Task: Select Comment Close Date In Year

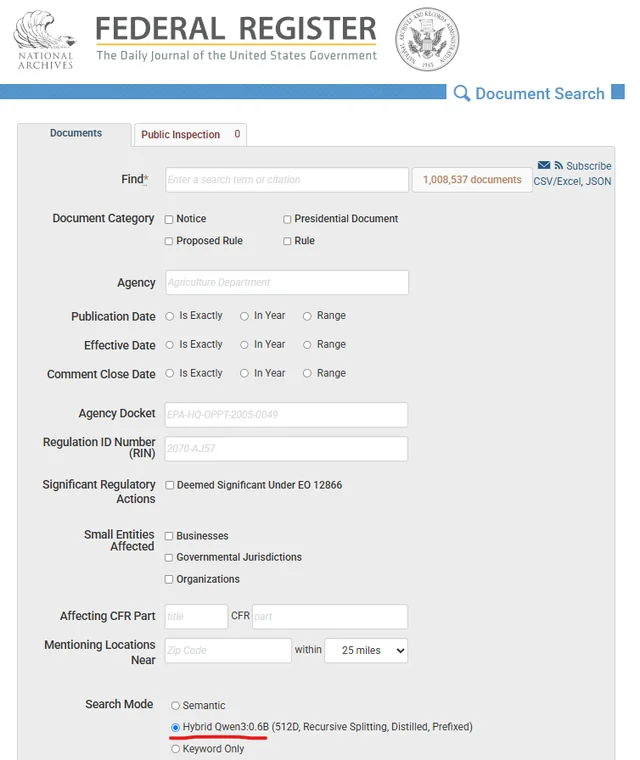Action: [244, 374]
